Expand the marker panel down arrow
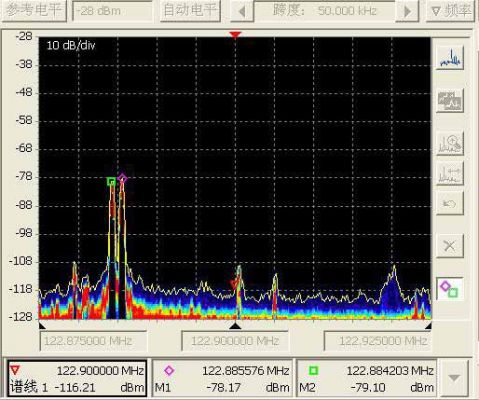This screenshot has height=400, width=479. pyautogui.click(x=454, y=378)
